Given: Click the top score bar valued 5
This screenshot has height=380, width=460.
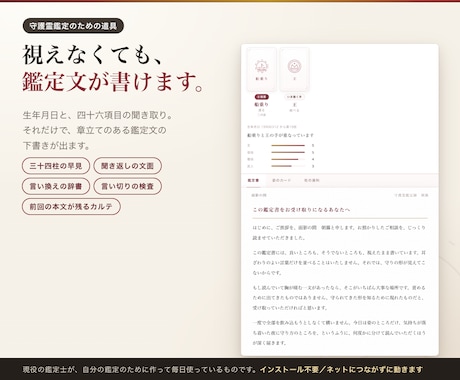Looking at the screenshot, I should (x=288, y=145).
